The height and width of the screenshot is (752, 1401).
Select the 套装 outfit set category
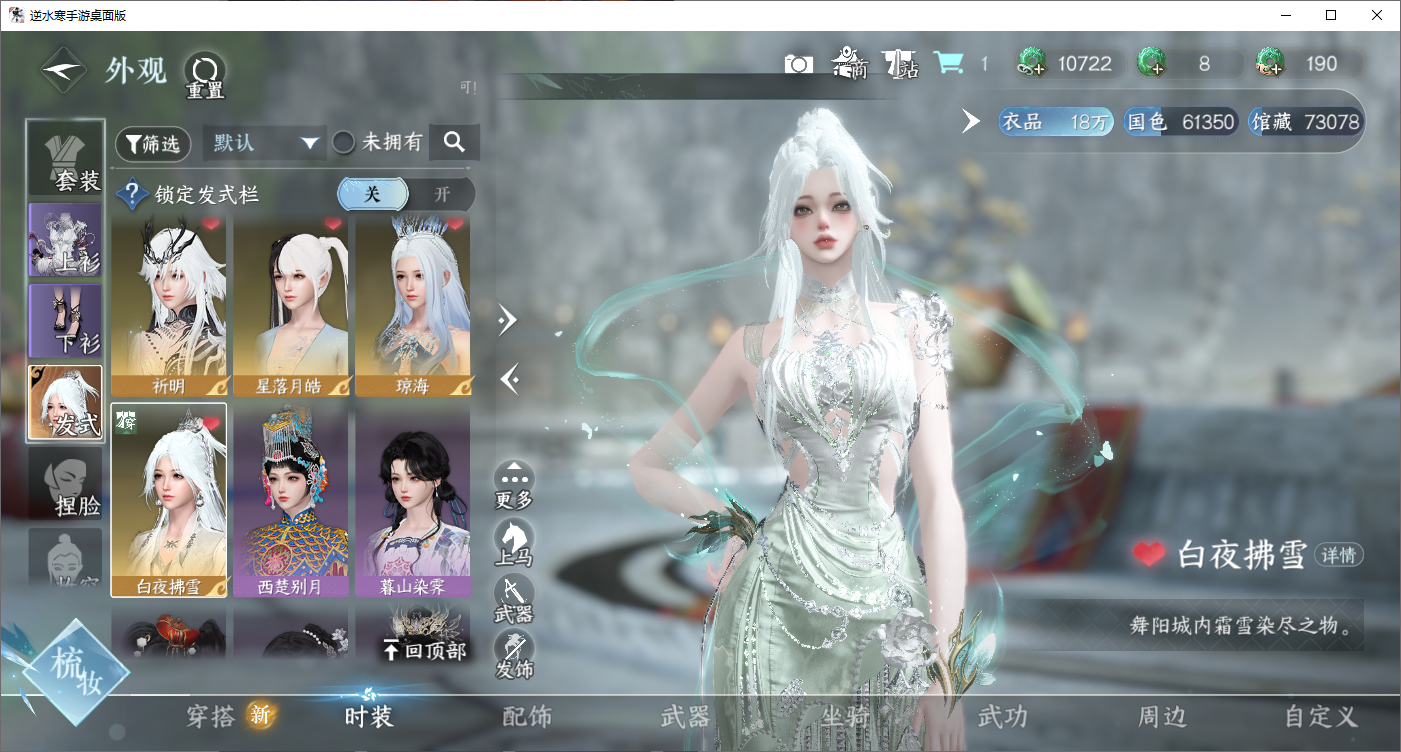[x=65, y=158]
